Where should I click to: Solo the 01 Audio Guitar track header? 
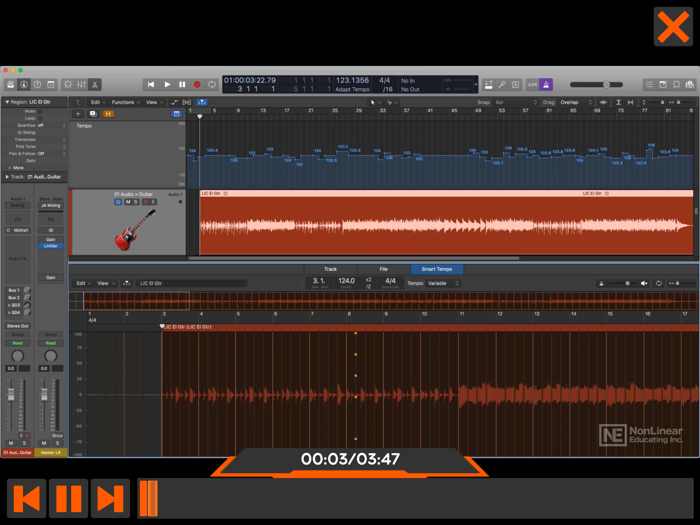(x=136, y=202)
